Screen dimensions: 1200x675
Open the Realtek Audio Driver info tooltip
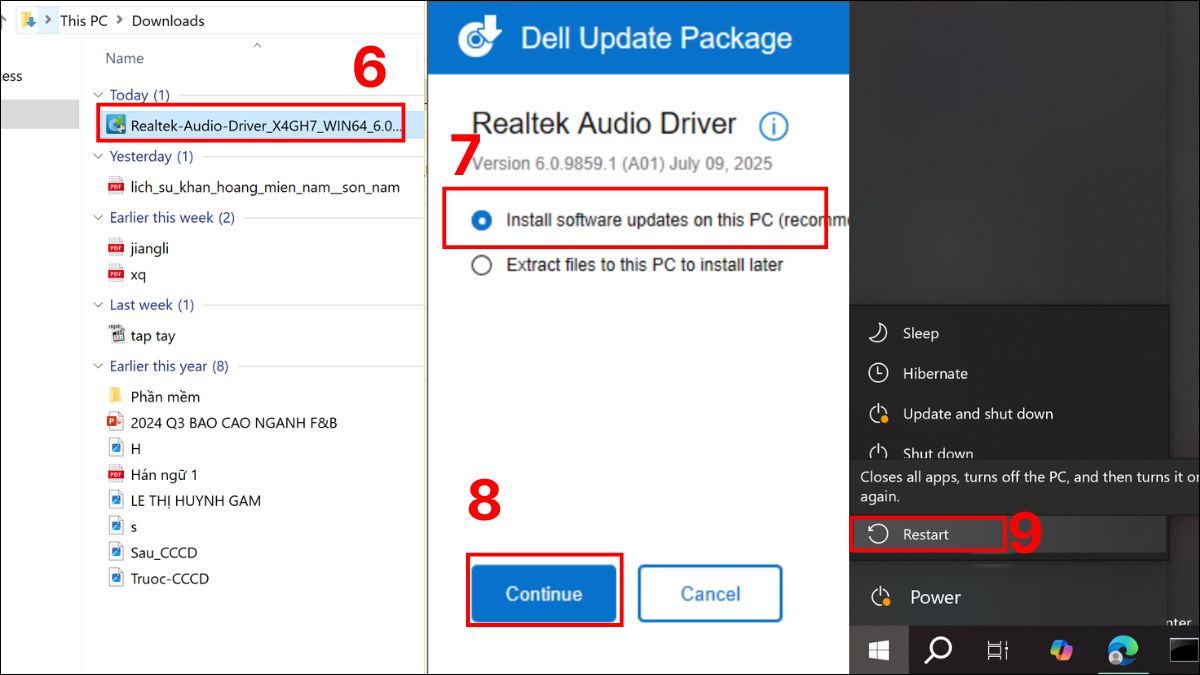point(775,126)
